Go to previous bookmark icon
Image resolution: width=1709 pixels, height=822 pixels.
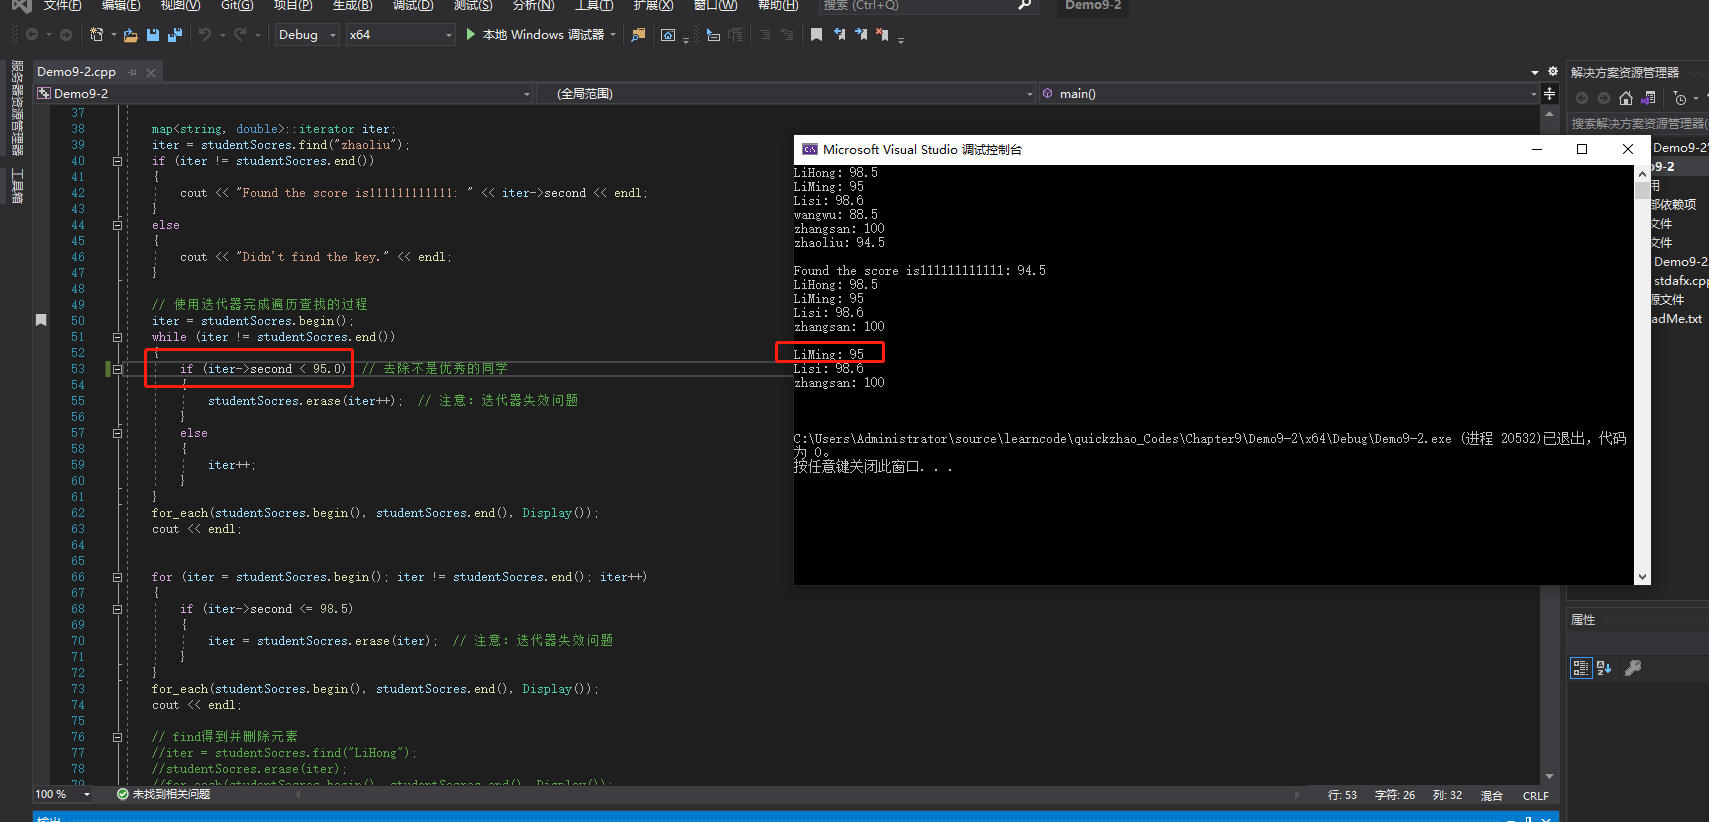tap(839, 35)
